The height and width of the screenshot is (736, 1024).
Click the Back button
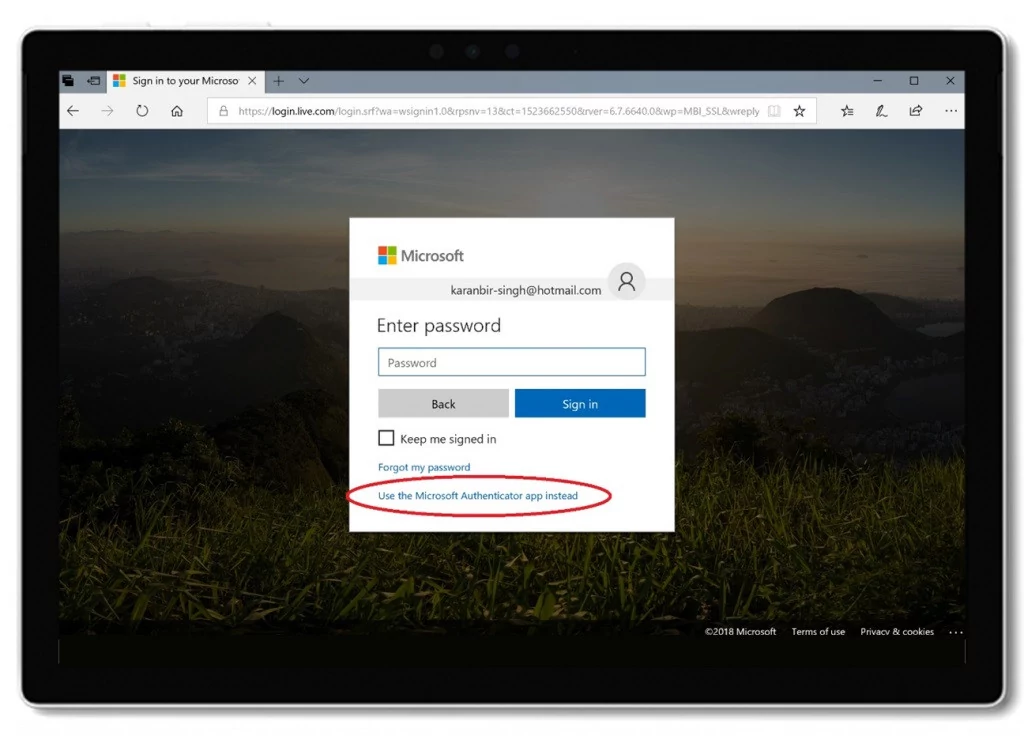point(443,404)
